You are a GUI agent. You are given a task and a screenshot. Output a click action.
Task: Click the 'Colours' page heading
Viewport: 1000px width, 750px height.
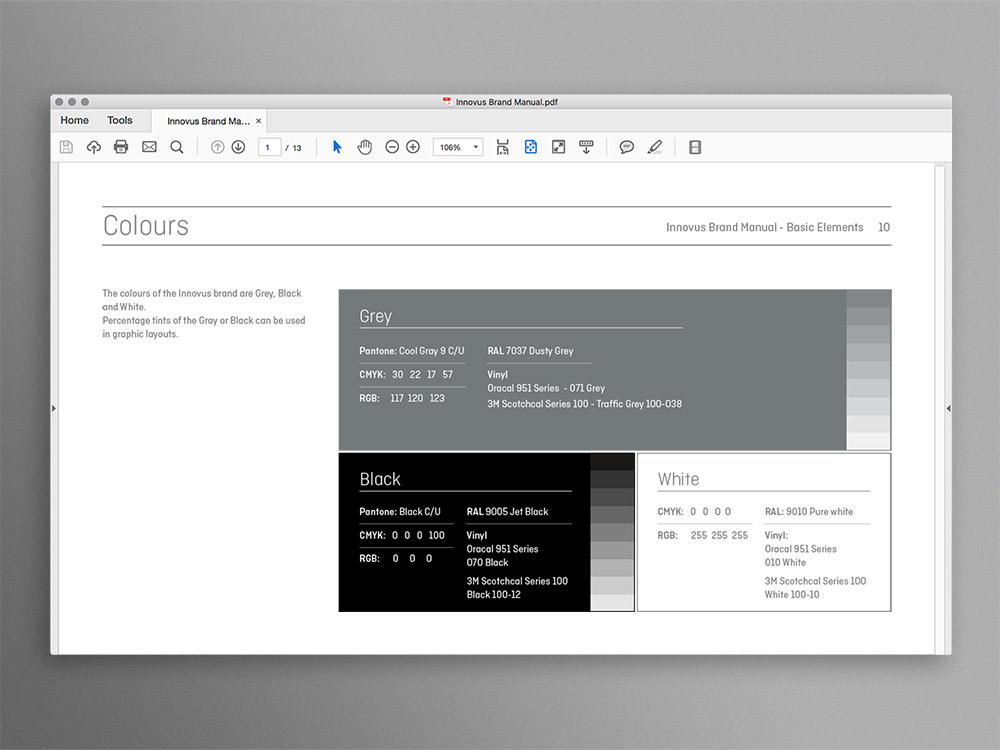[146, 226]
